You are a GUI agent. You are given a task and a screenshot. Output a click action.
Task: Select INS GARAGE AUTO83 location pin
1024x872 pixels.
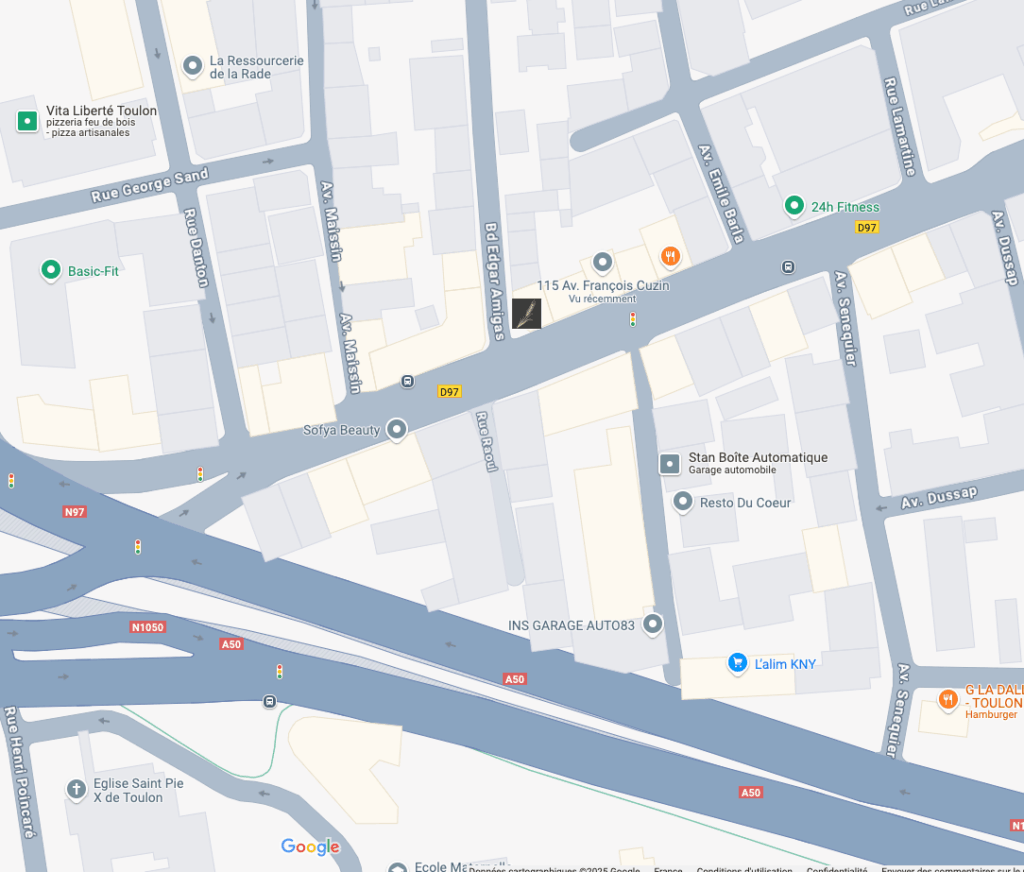pos(652,624)
